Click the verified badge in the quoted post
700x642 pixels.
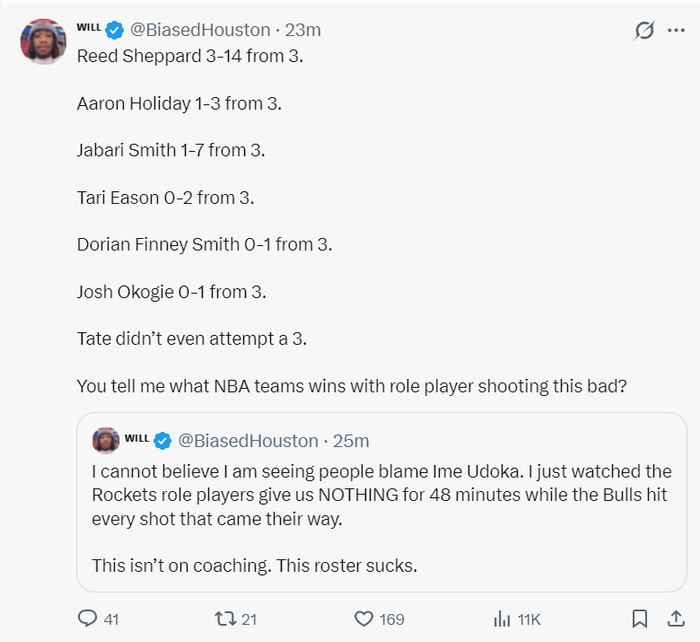click(163, 440)
